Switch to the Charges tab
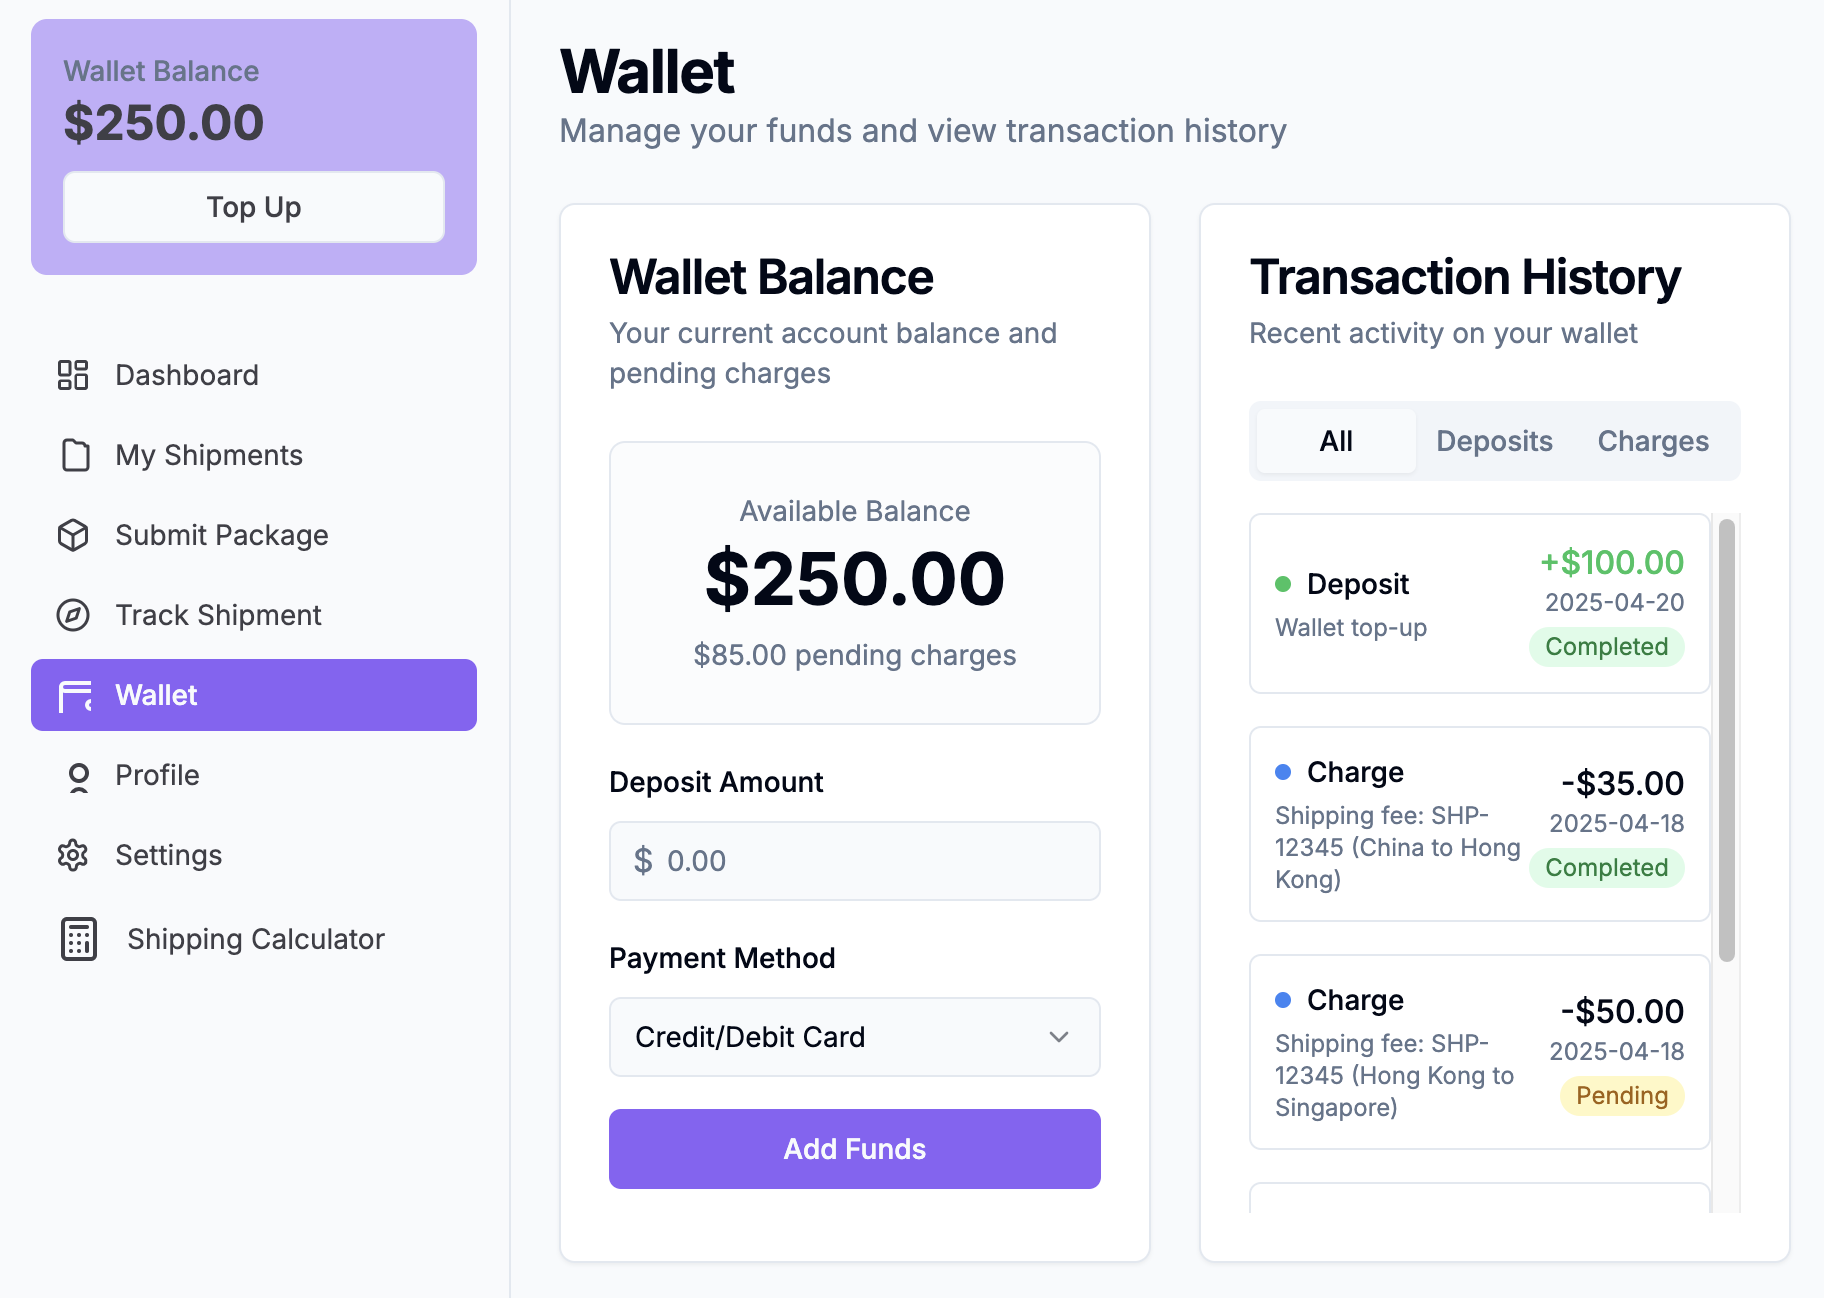The image size is (1824, 1298). click(1652, 441)
